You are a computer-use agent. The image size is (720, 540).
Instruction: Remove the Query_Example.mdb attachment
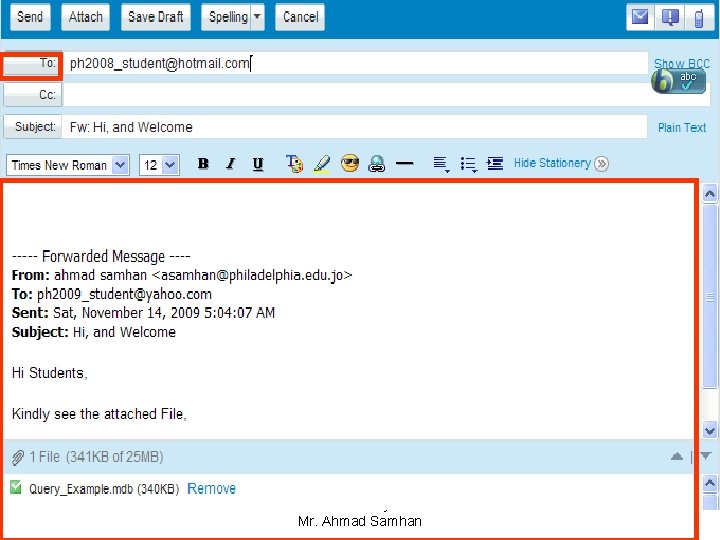coord(211,489)
